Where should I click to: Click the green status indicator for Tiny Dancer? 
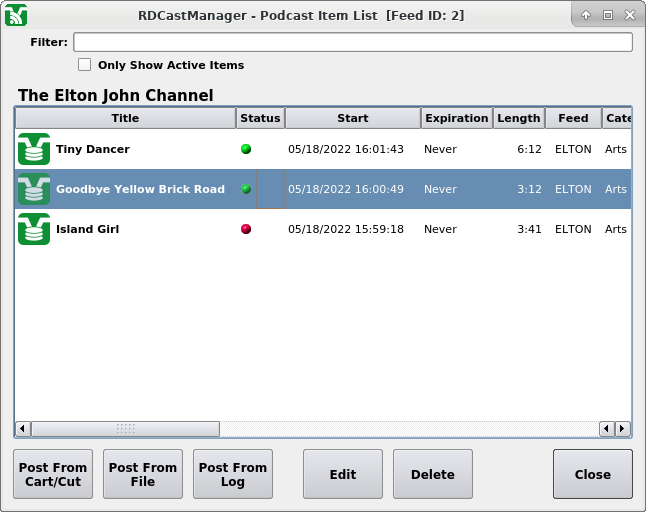[x=246, y=149]
